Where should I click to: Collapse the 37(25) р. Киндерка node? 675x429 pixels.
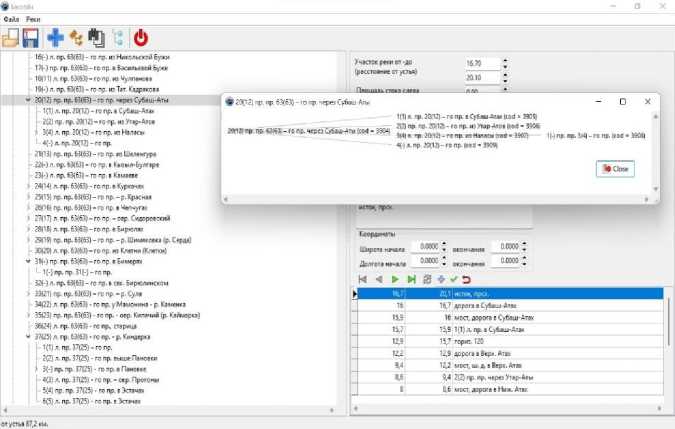pyautogui.click(x=28, y=336)
